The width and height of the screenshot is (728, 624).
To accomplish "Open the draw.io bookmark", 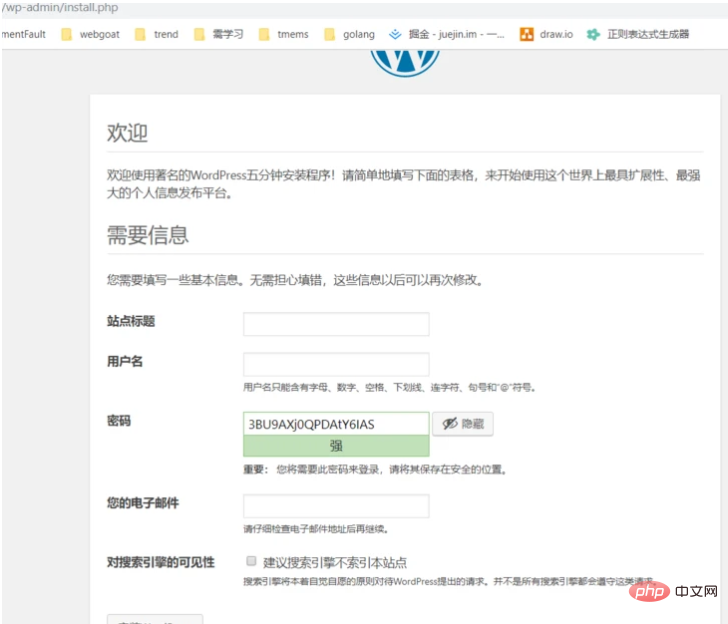I will [x=546, y=34].
